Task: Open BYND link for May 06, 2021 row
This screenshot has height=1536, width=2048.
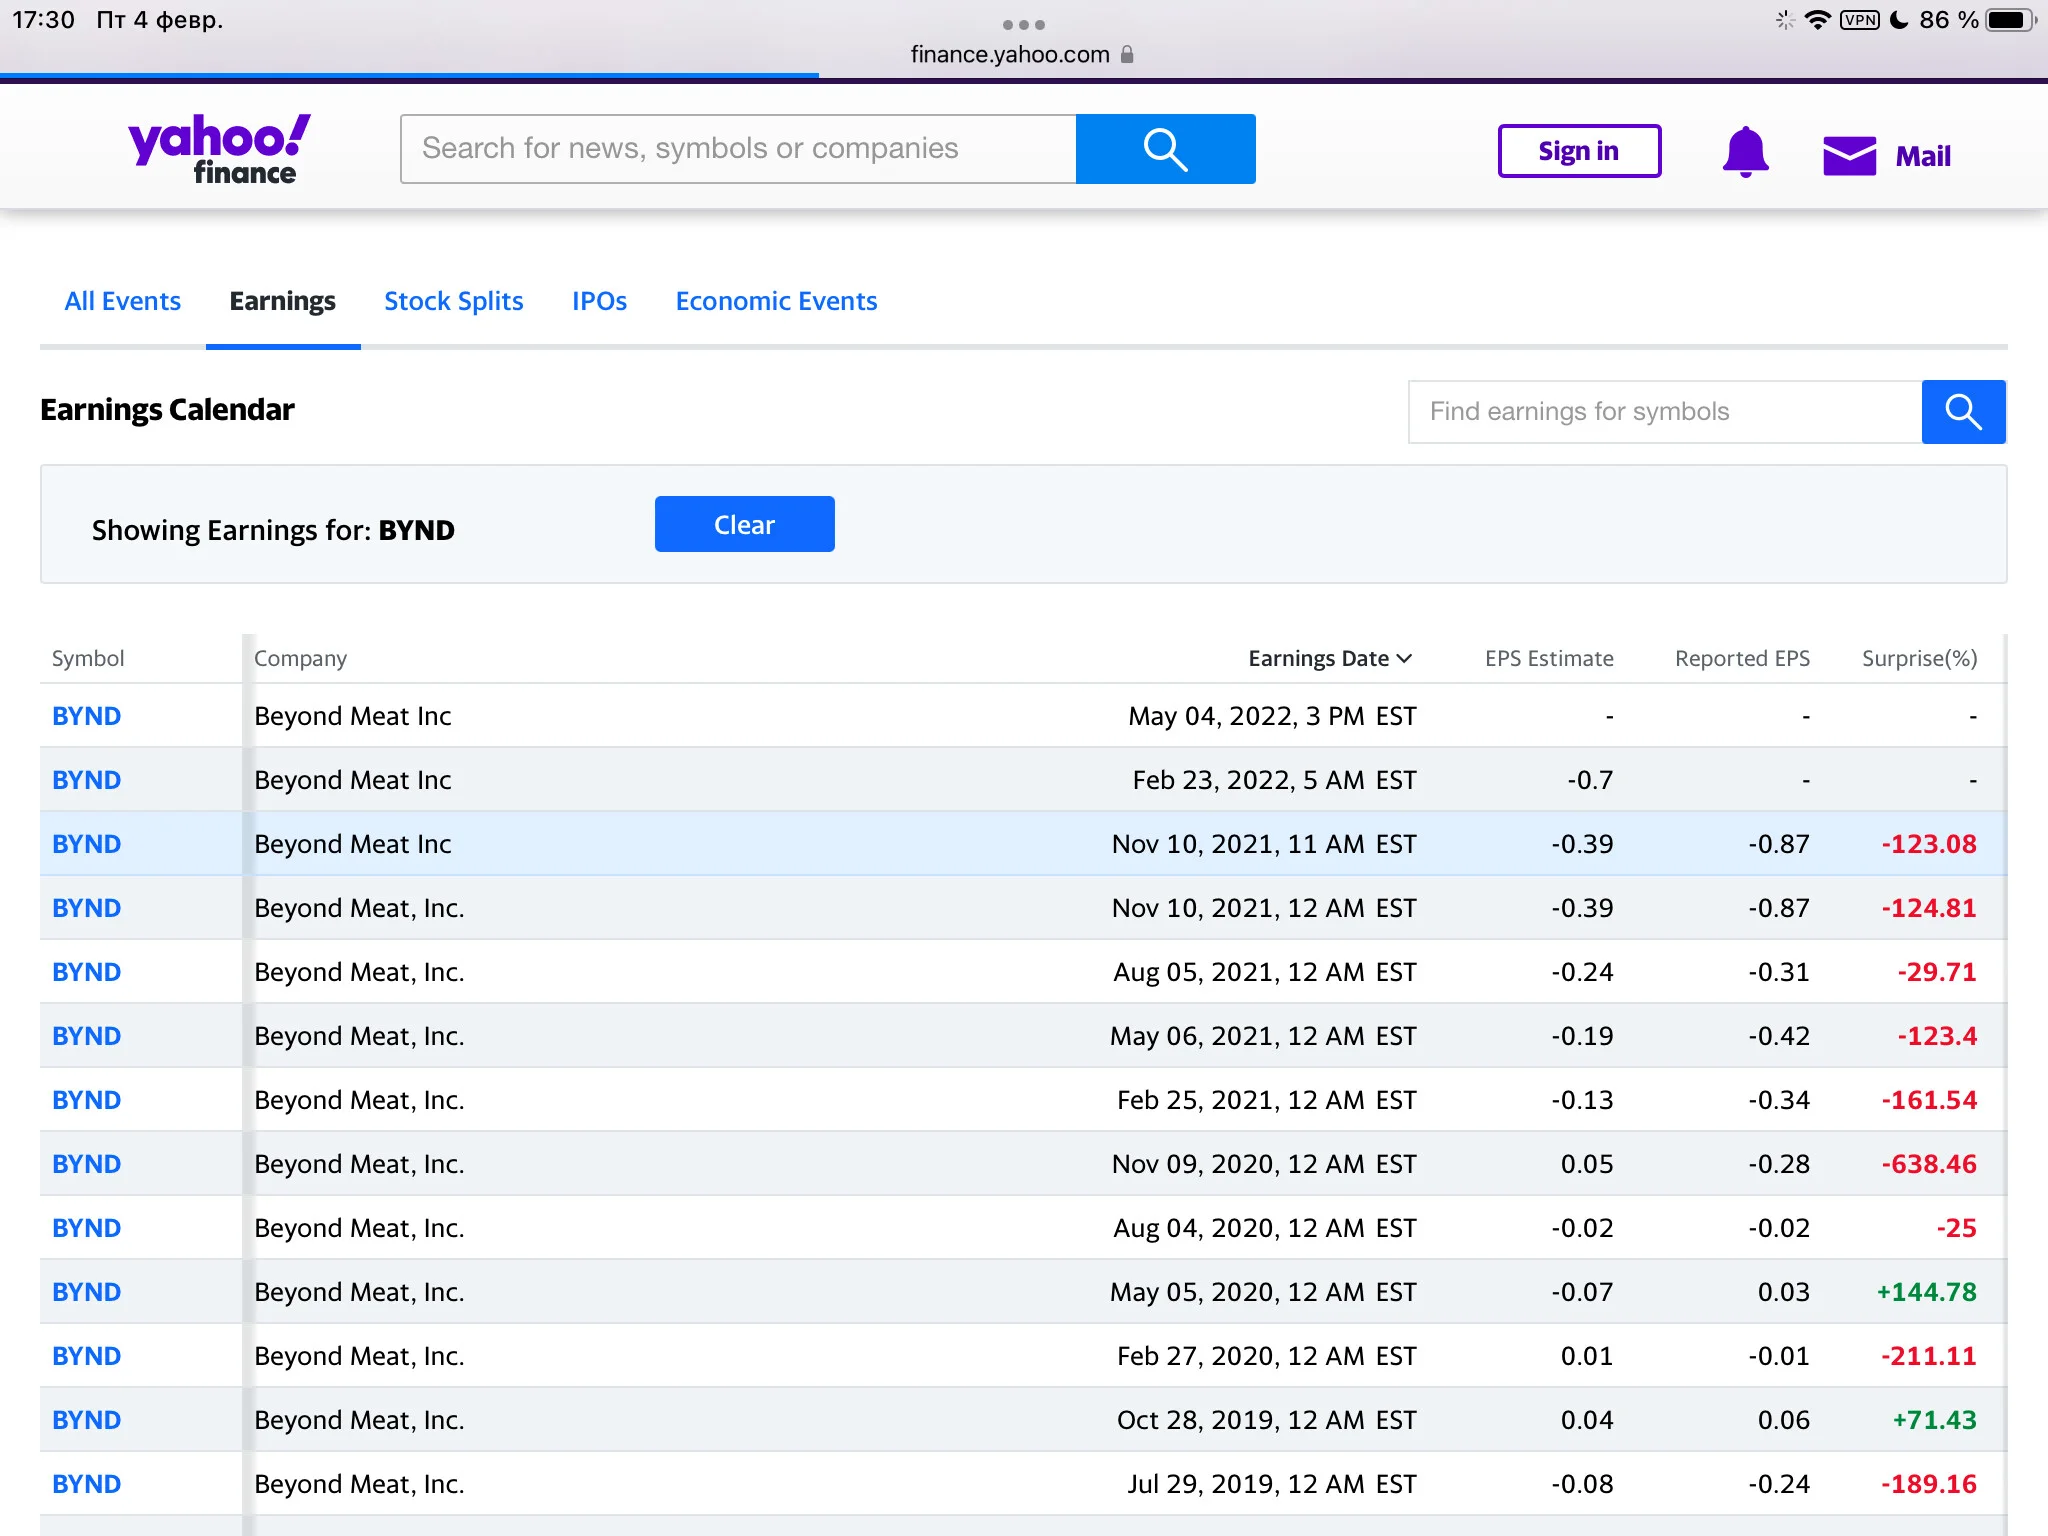Action: (86, 1036)
